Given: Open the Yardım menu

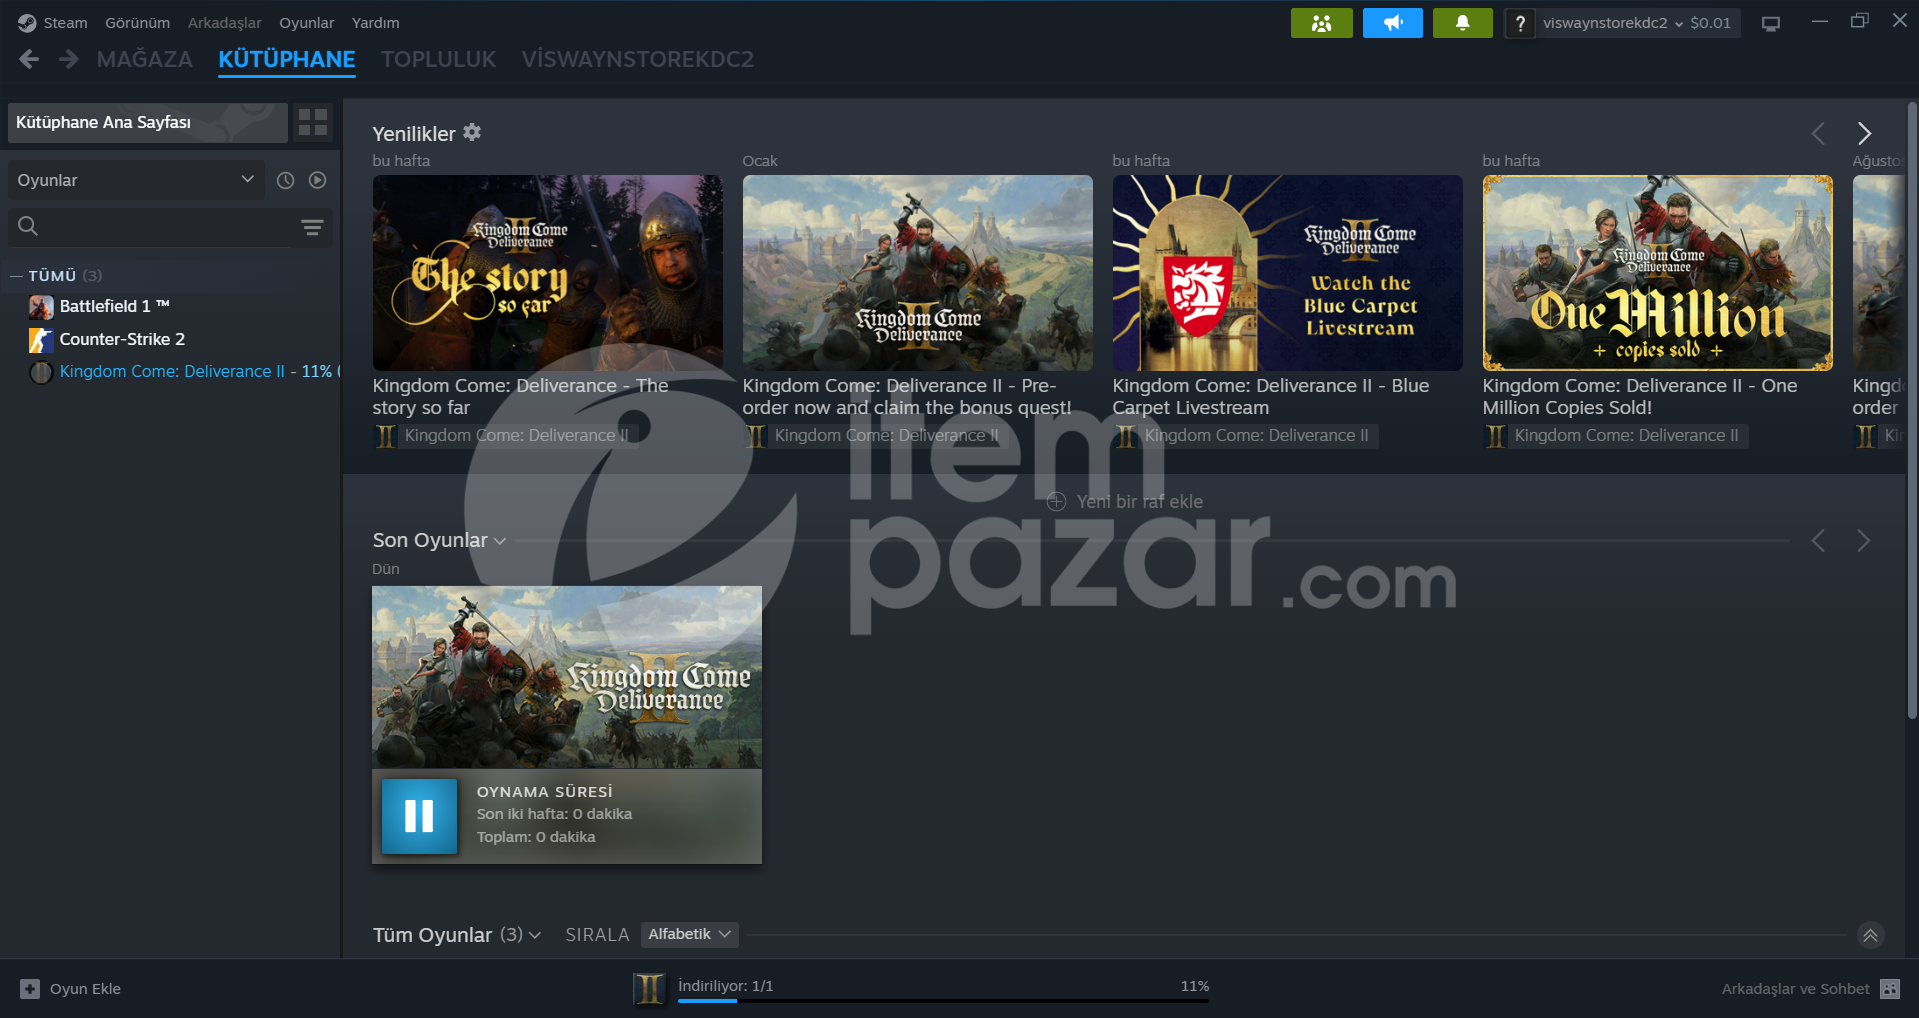Looking at the screenshot, I should coord(375,23).
